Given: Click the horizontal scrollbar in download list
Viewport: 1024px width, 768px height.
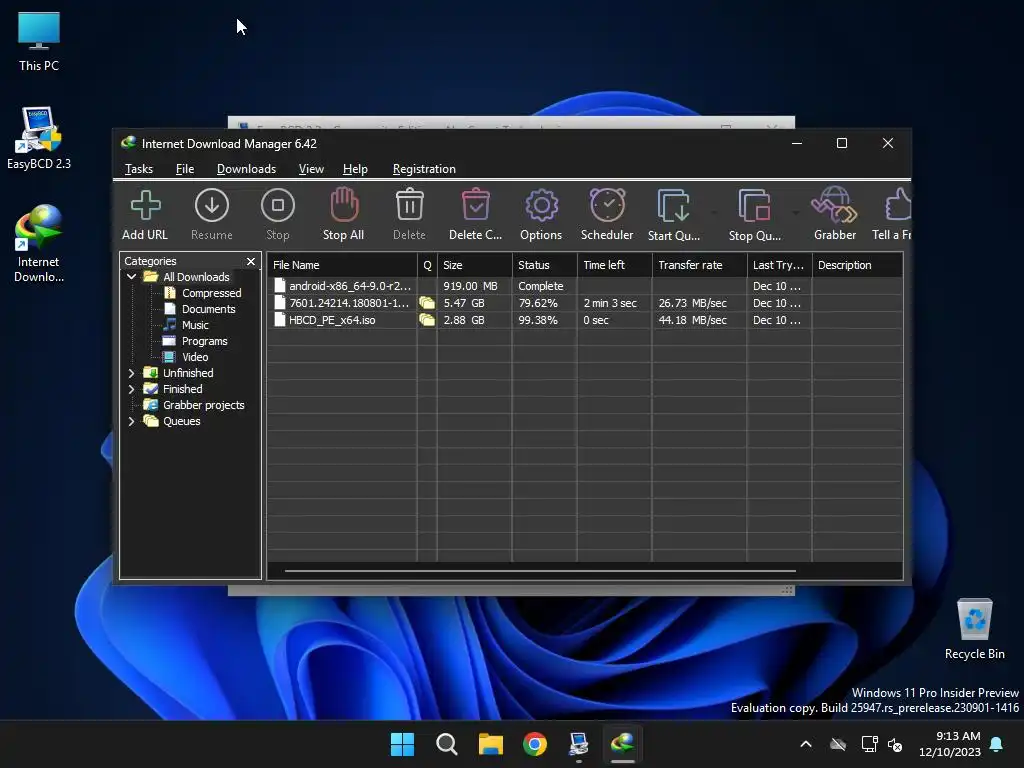Looking at the screenshot, I should click(x=540, y=571).
